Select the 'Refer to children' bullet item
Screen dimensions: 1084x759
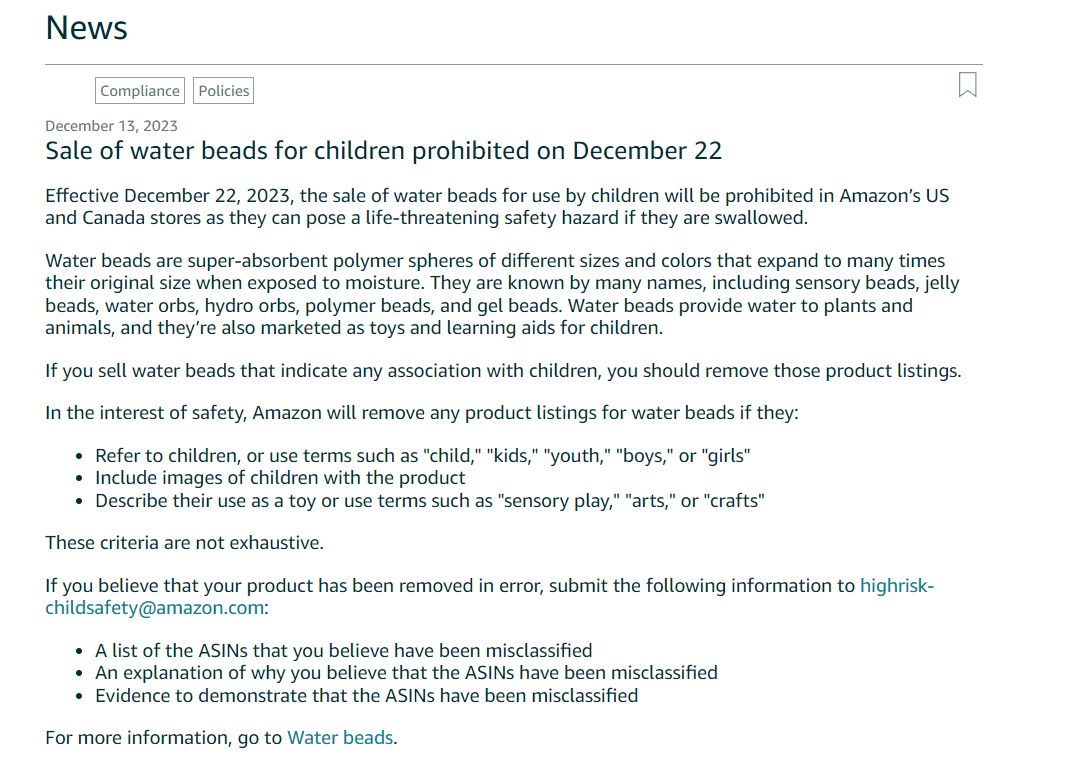(422, 456)
